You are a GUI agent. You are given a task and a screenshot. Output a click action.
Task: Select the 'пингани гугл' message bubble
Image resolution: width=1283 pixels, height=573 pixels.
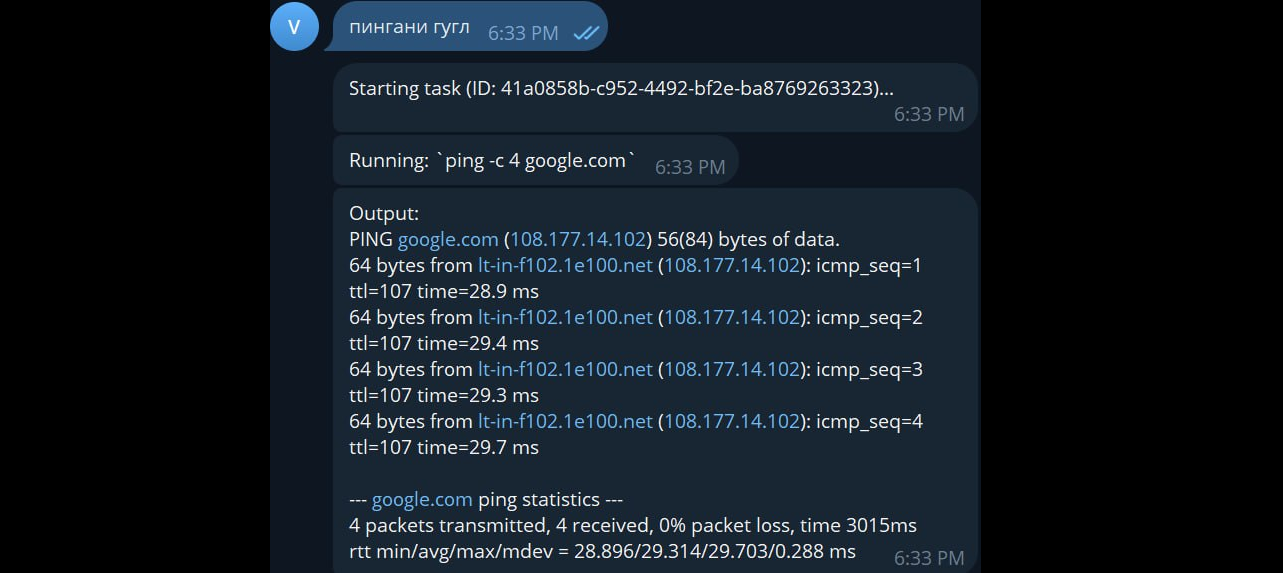coord(470,26)
